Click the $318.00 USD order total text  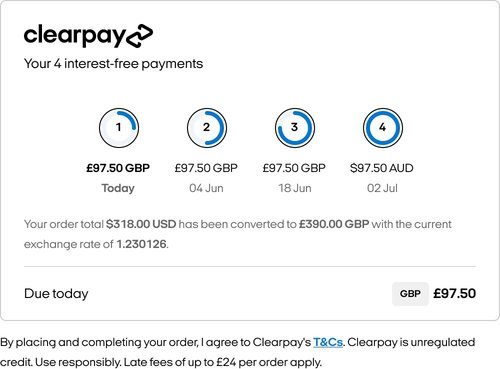[141, 224]
